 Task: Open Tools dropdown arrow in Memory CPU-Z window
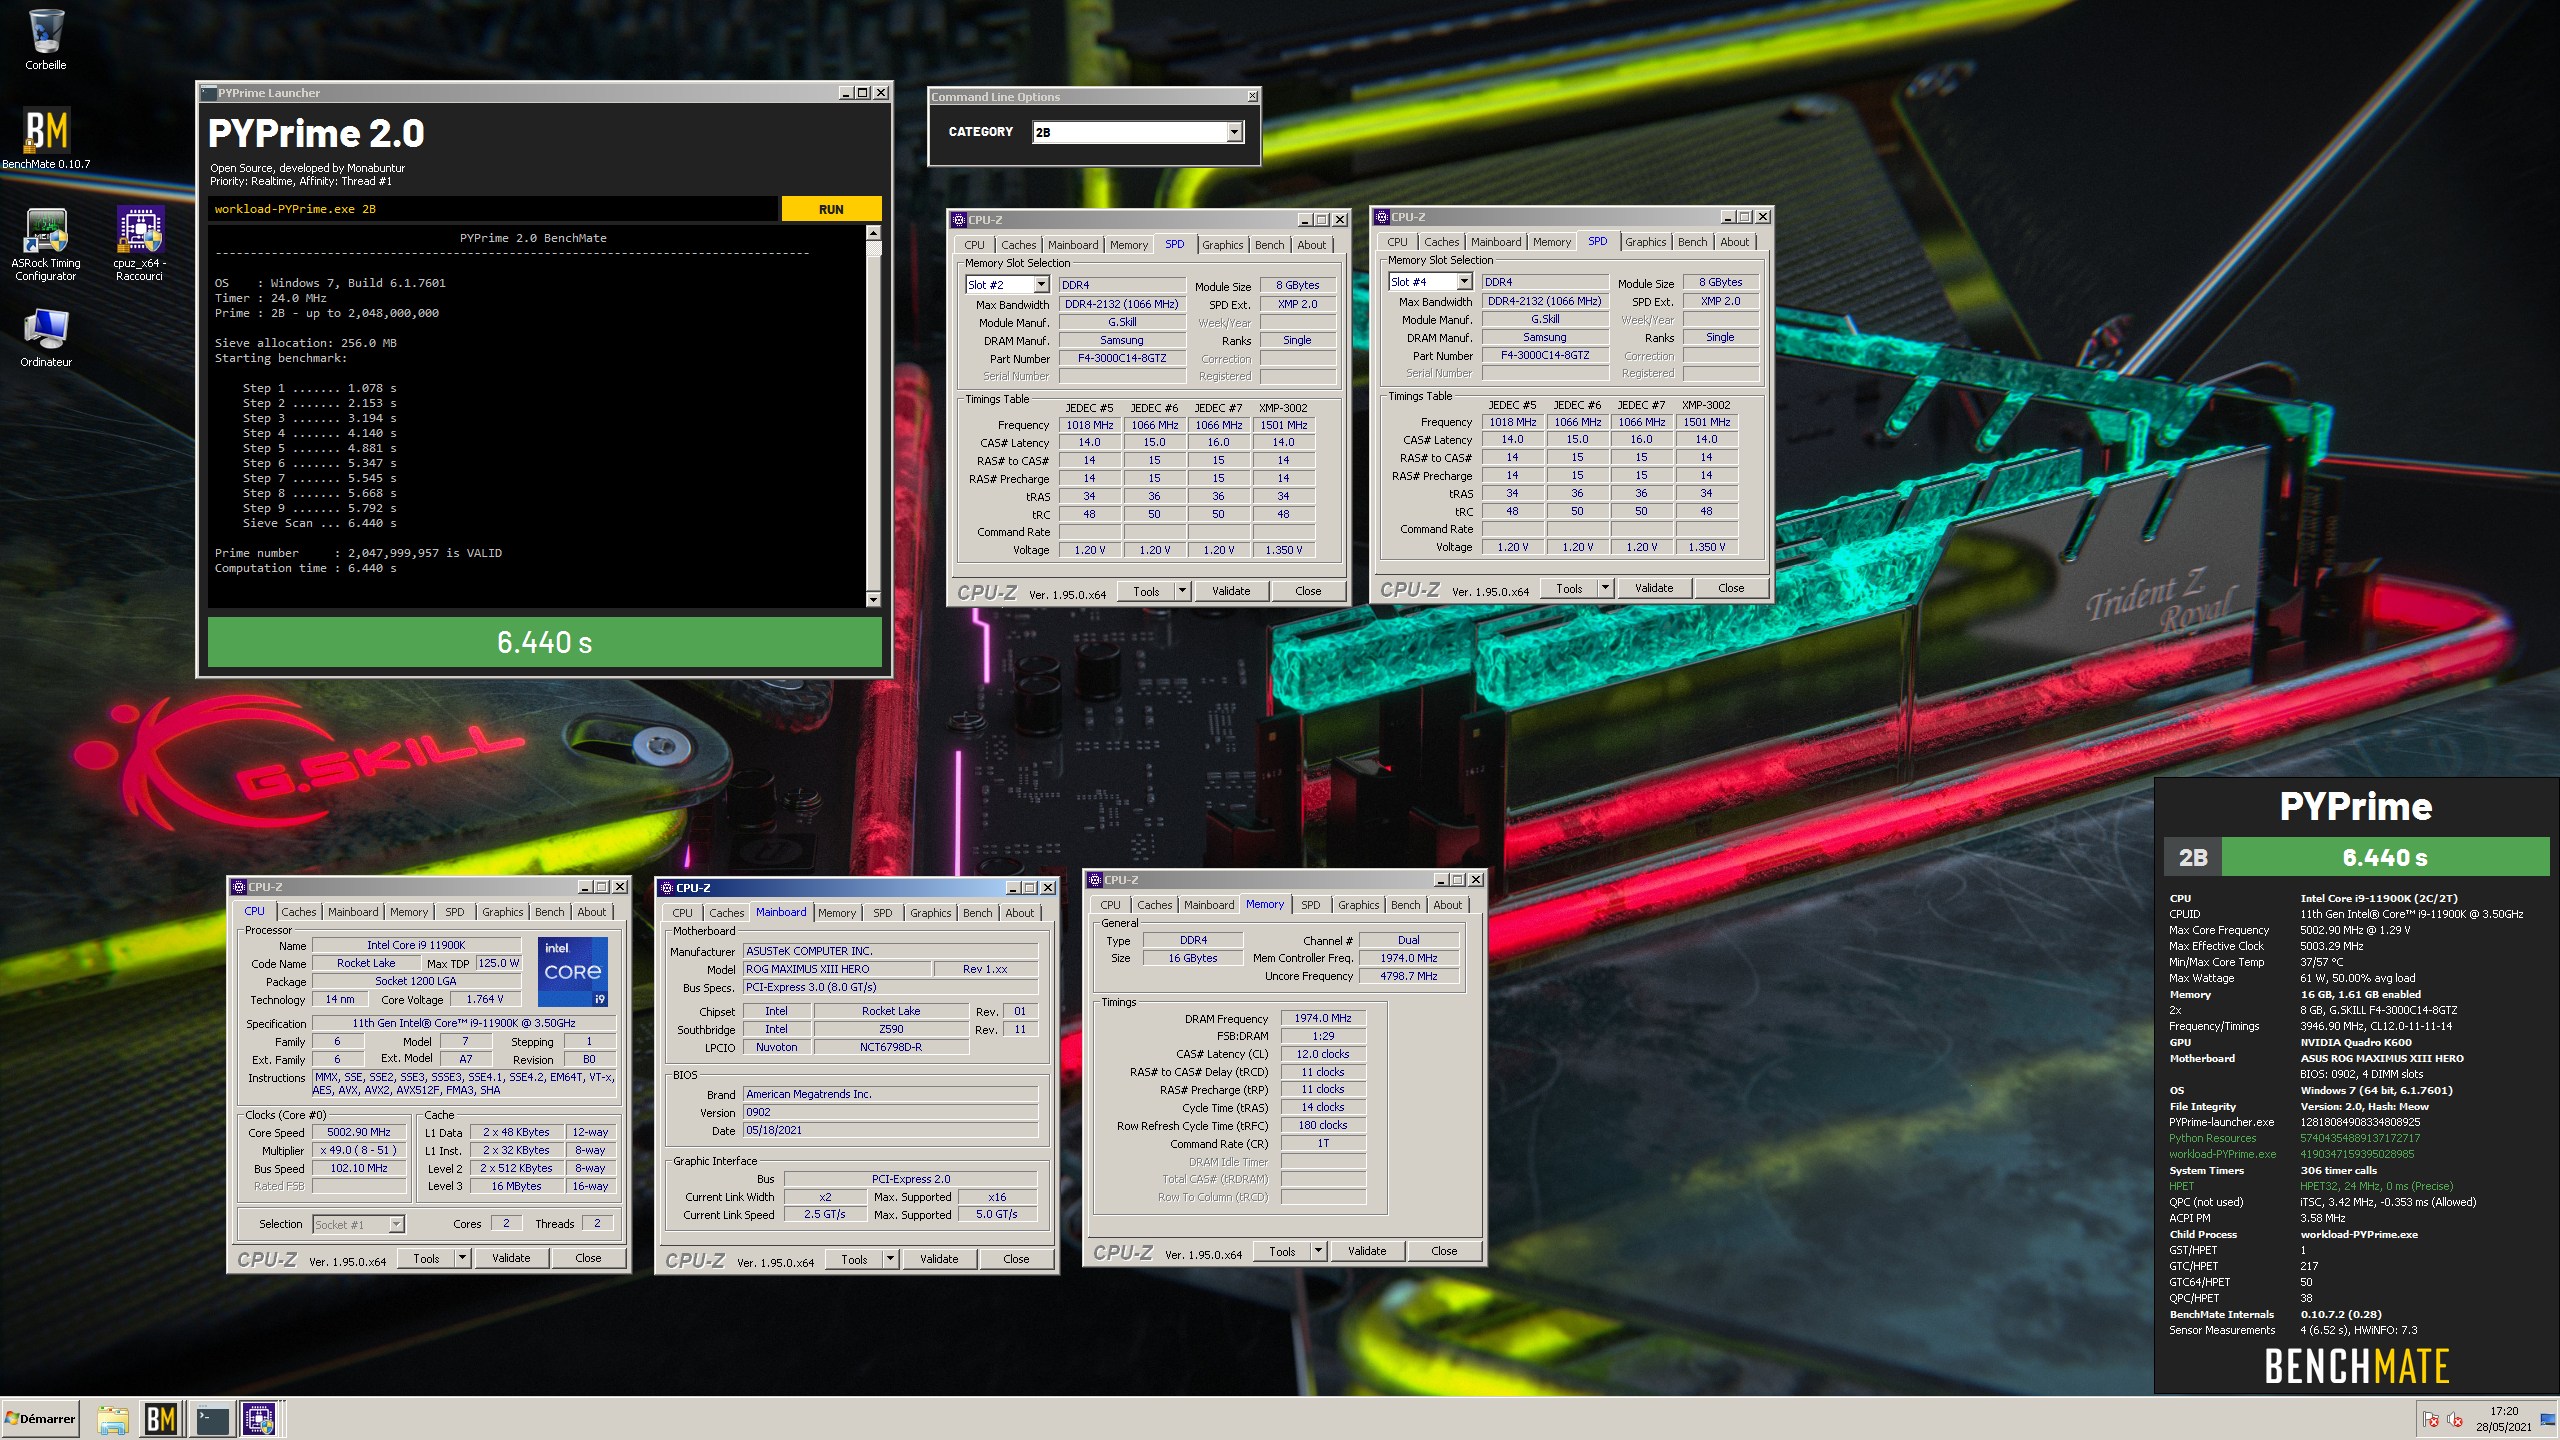(1318, 1251)
